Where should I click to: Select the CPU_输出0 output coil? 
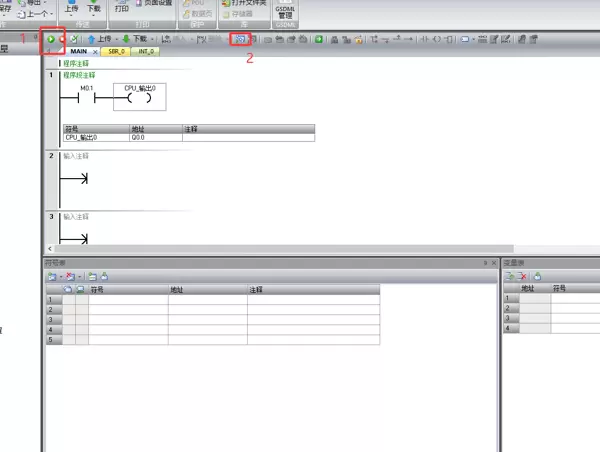140,98
